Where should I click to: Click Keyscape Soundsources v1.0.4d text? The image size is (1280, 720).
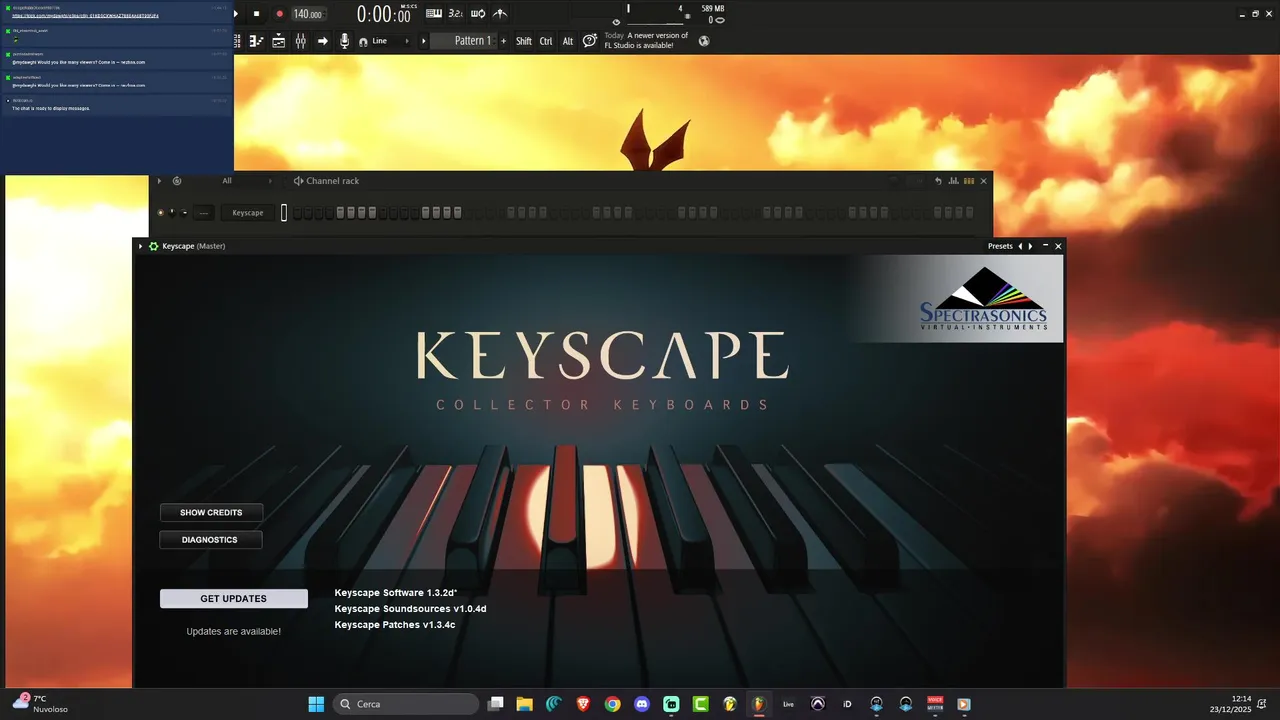[410, 609]
